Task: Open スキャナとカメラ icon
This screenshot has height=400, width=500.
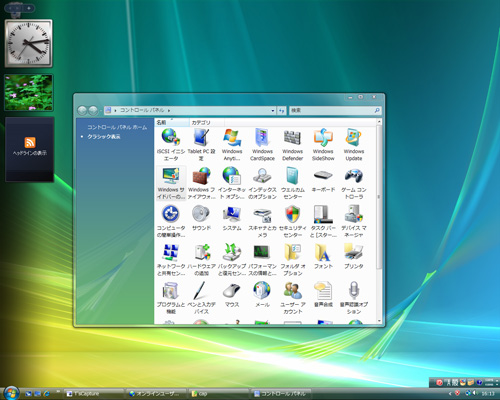Action: point(262,221)
